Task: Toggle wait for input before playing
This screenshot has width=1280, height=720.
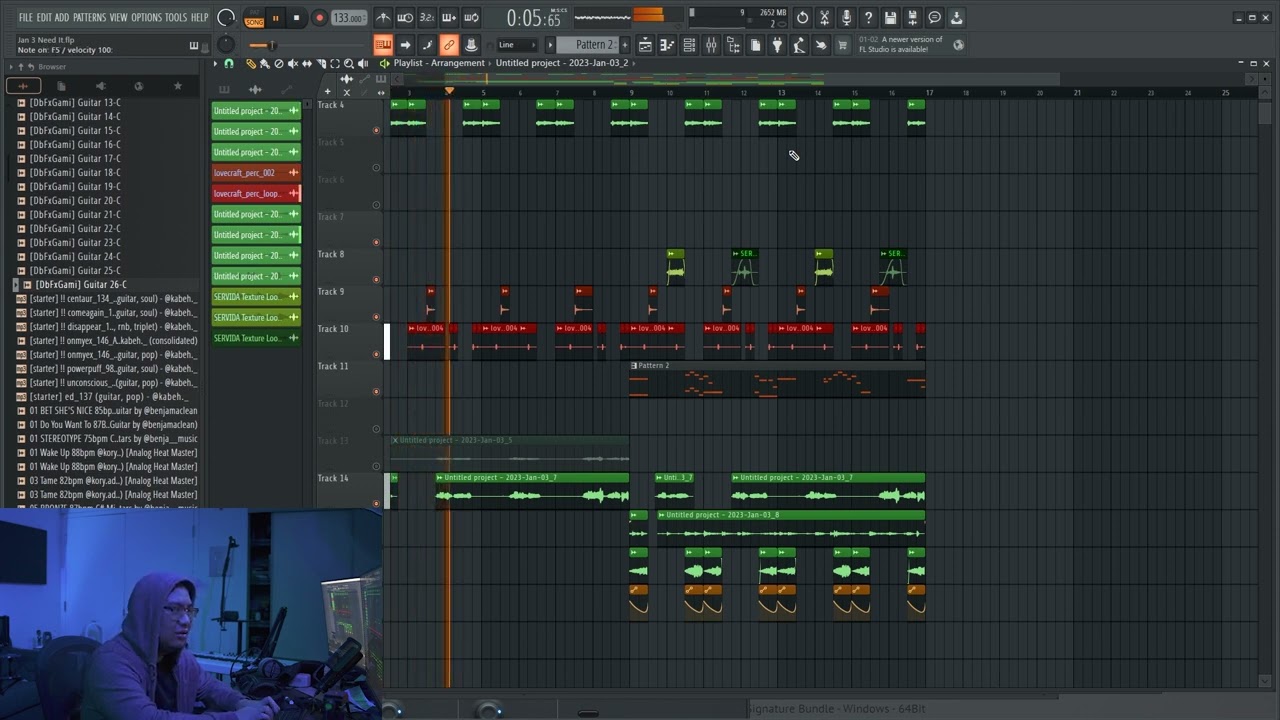Action: 405,18
